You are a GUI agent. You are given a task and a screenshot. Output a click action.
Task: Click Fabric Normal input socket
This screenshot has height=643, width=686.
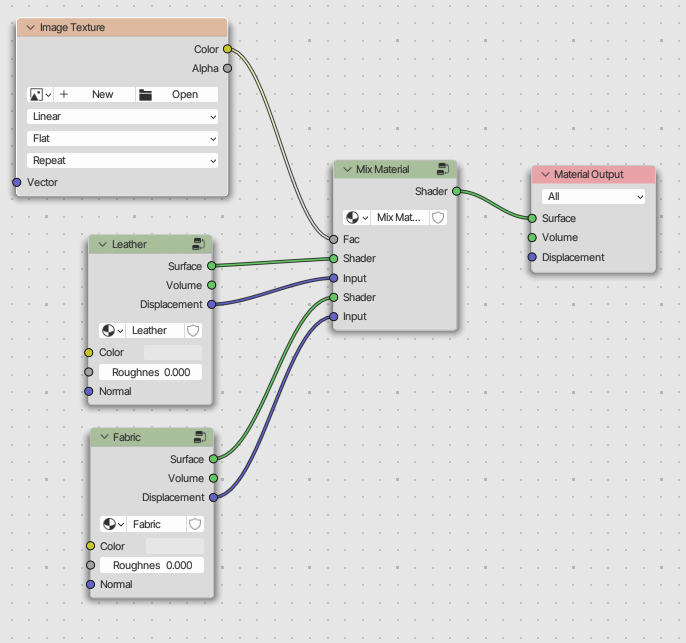pyautogui.click(x=91, y=584)
